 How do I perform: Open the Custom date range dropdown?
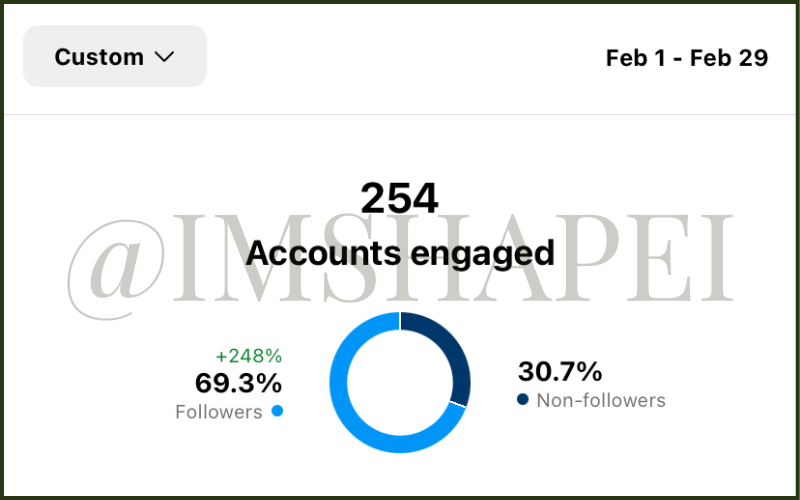[114, 57]
